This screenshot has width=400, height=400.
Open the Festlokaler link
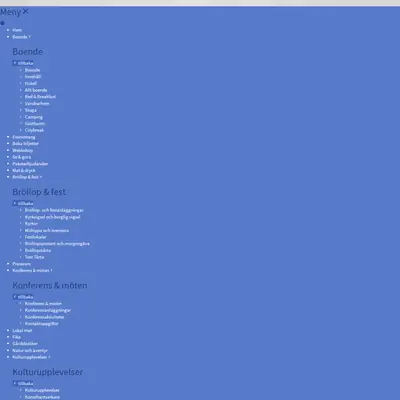[36, 237]
